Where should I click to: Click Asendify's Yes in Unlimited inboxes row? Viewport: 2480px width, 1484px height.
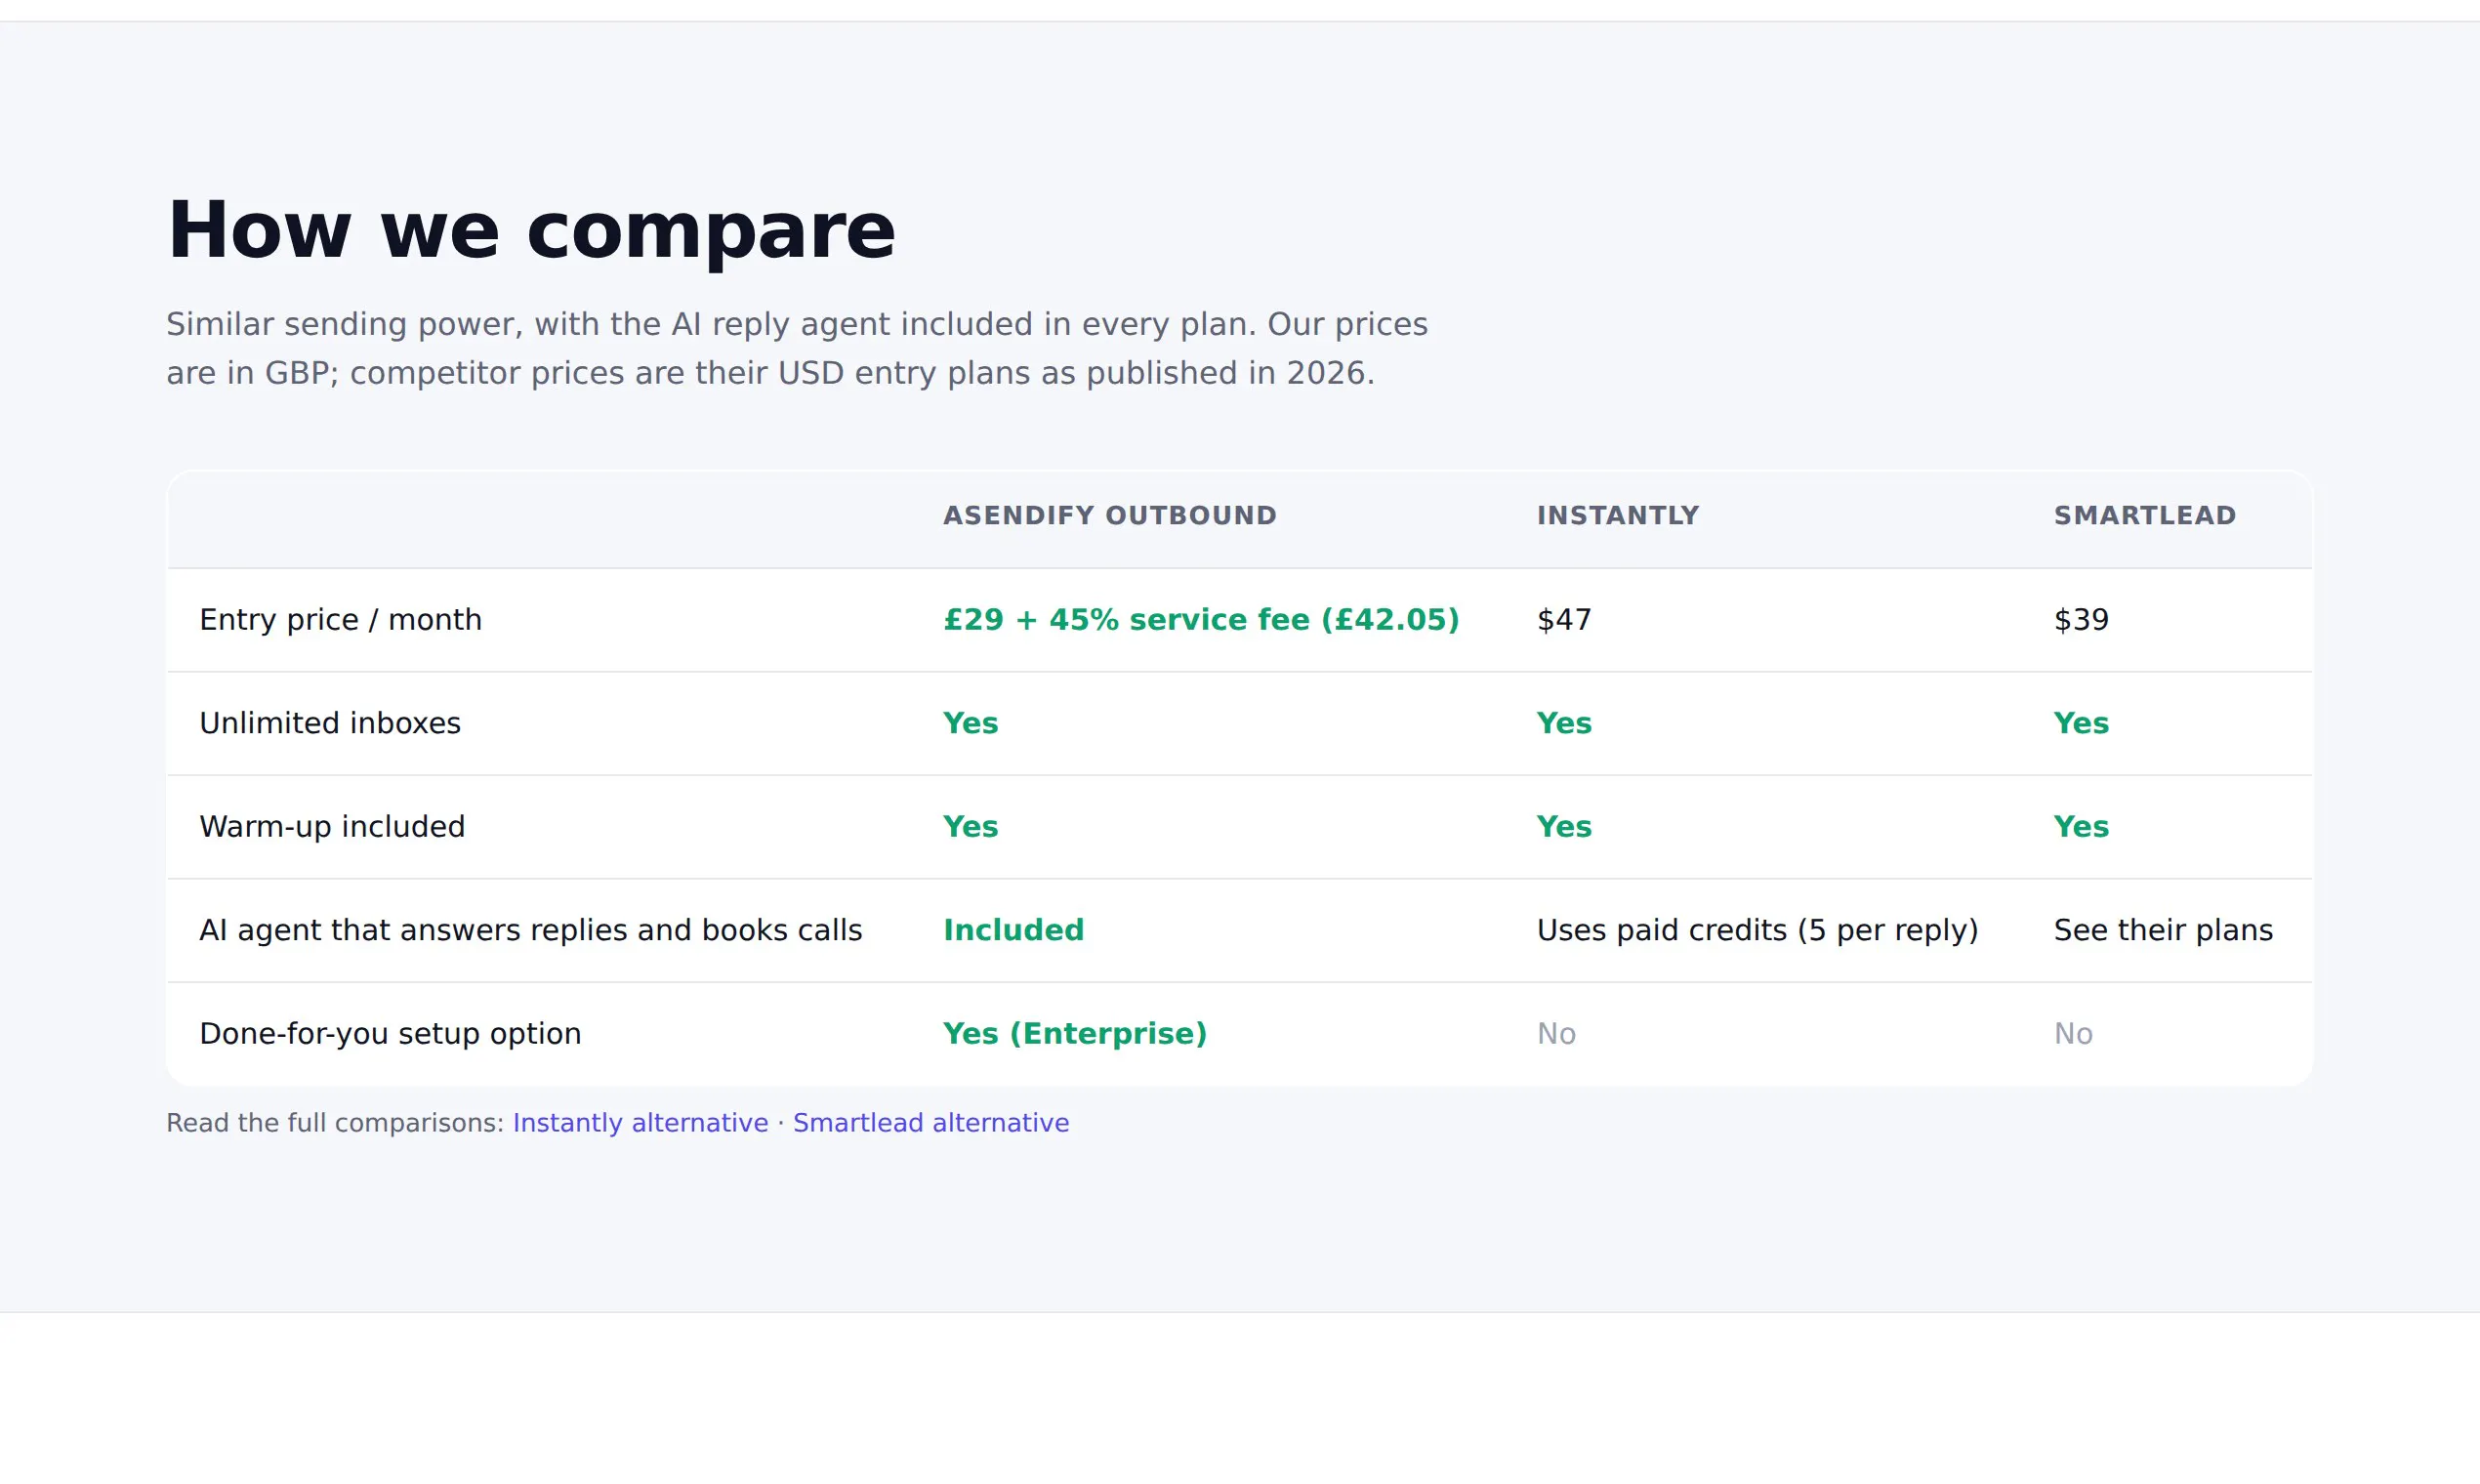click(970, 723)
